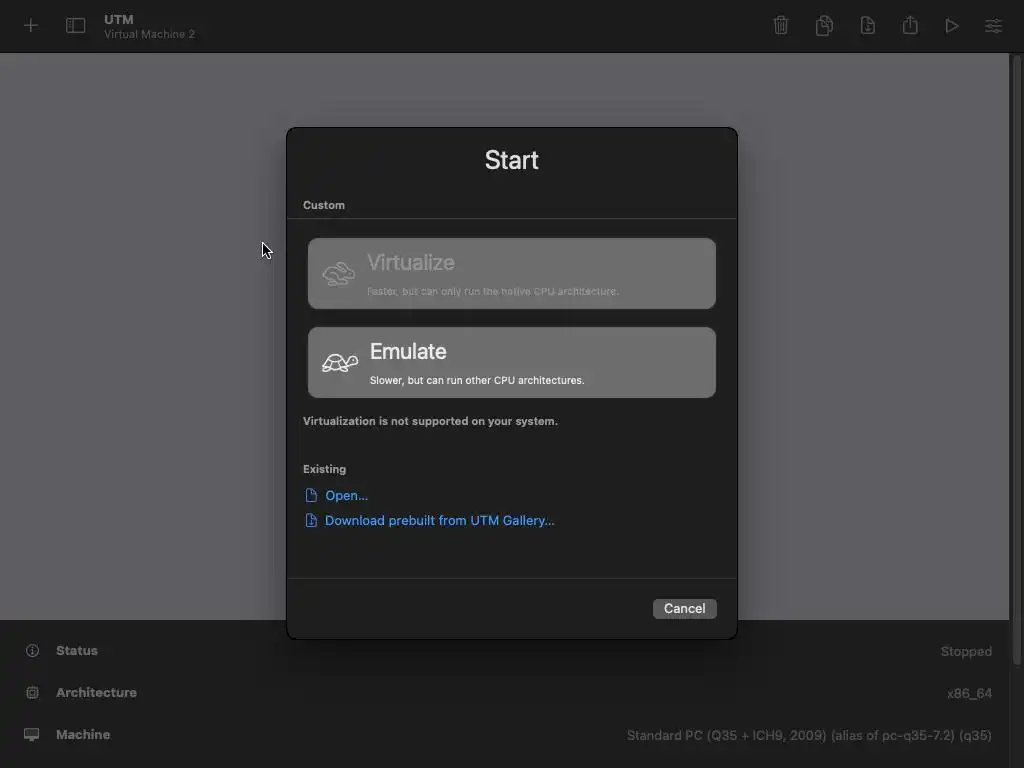Open an existing VM via Open…
The image size is (1024, 768).
tap(346, 496)
